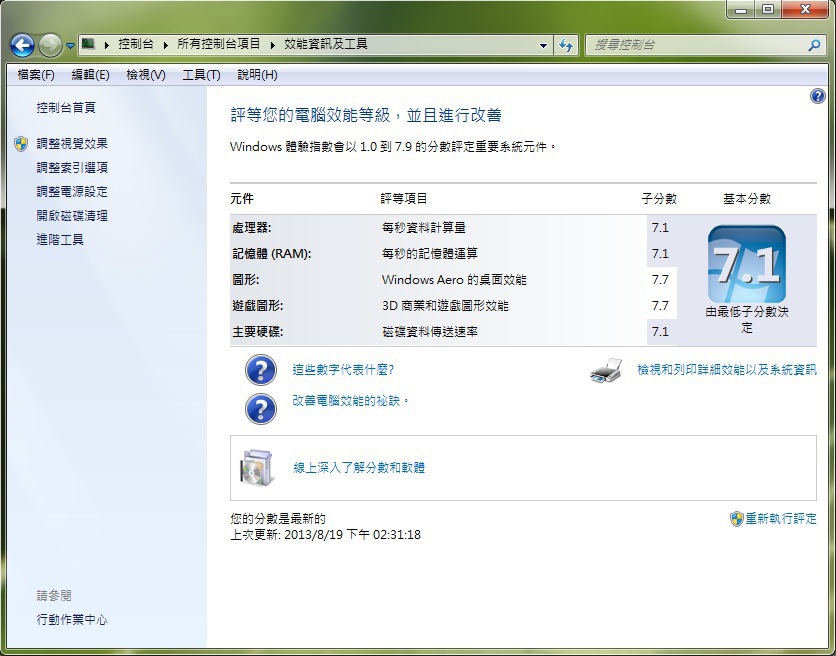Image resolution: width=836 pixels, height=656 pixels.
Task: Select the 記憶體 (RAM) row label
Action: click(x=272, y=254)
